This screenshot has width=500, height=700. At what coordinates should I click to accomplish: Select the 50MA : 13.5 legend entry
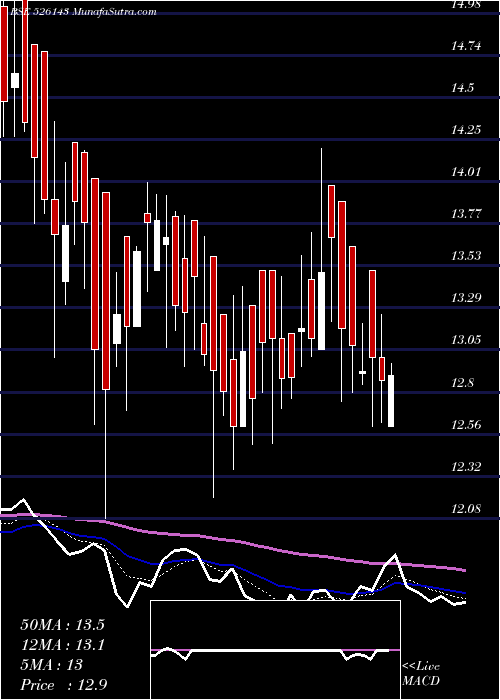pos(62,625)
